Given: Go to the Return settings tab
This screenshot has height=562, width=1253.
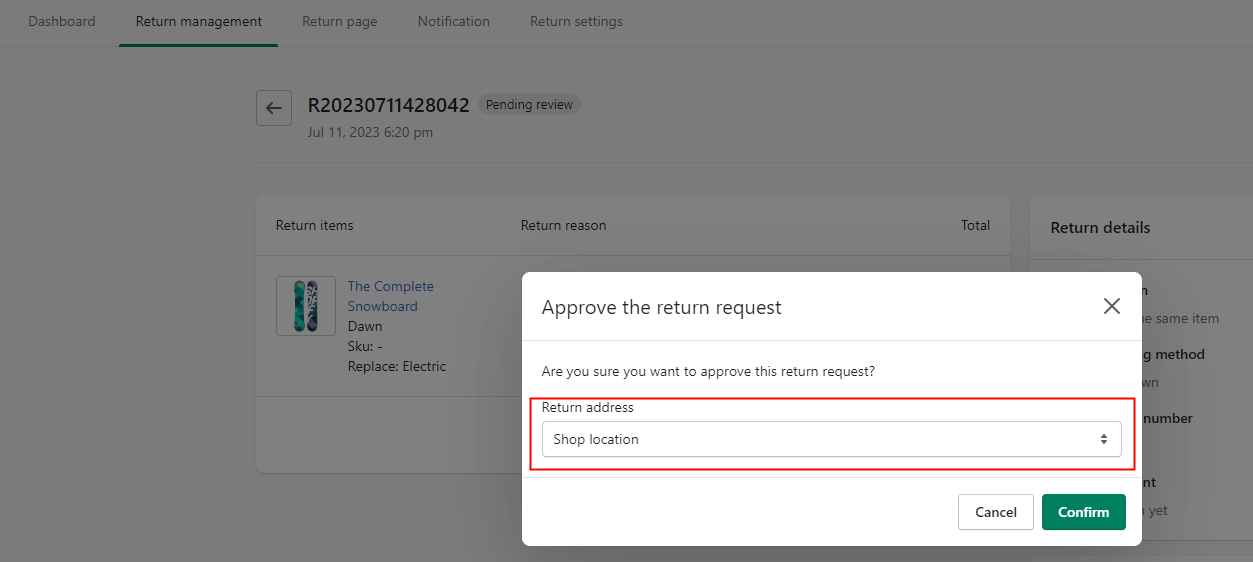Looking at the screenshot, I should [x=576, y=21].
